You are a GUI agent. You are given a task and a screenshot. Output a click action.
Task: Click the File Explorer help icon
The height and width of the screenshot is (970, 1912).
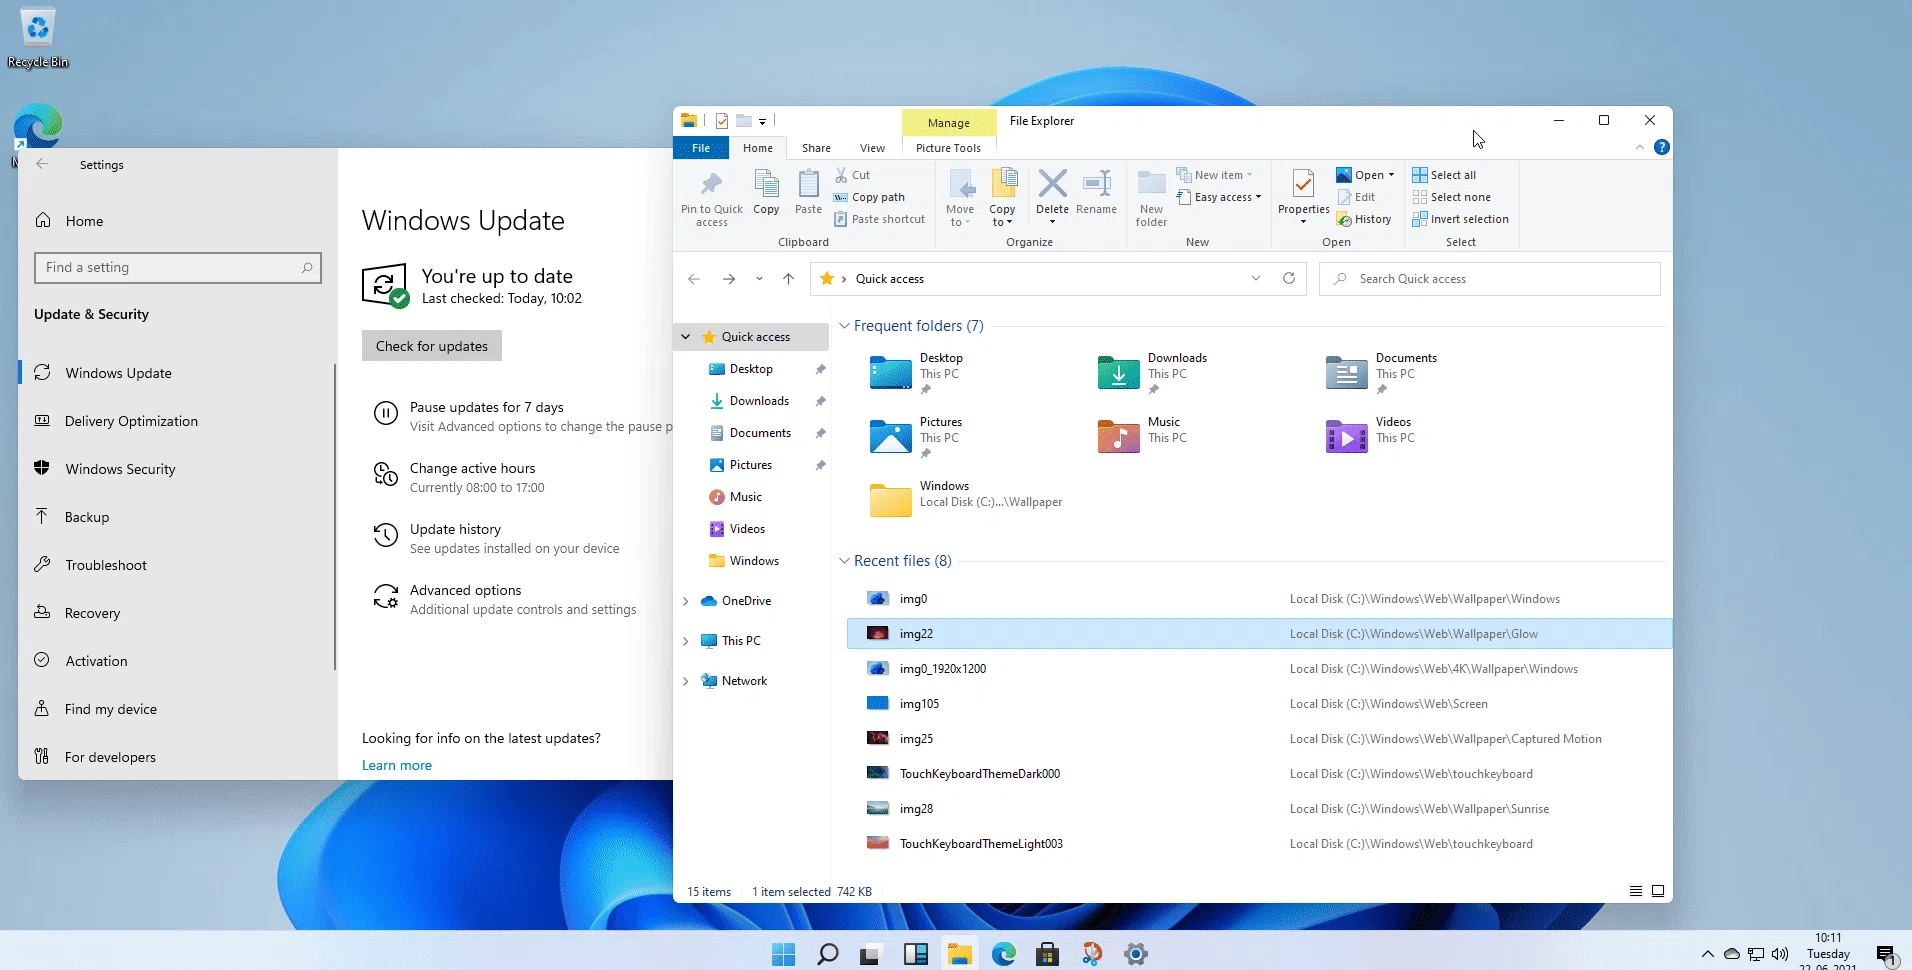(1661, 147)
